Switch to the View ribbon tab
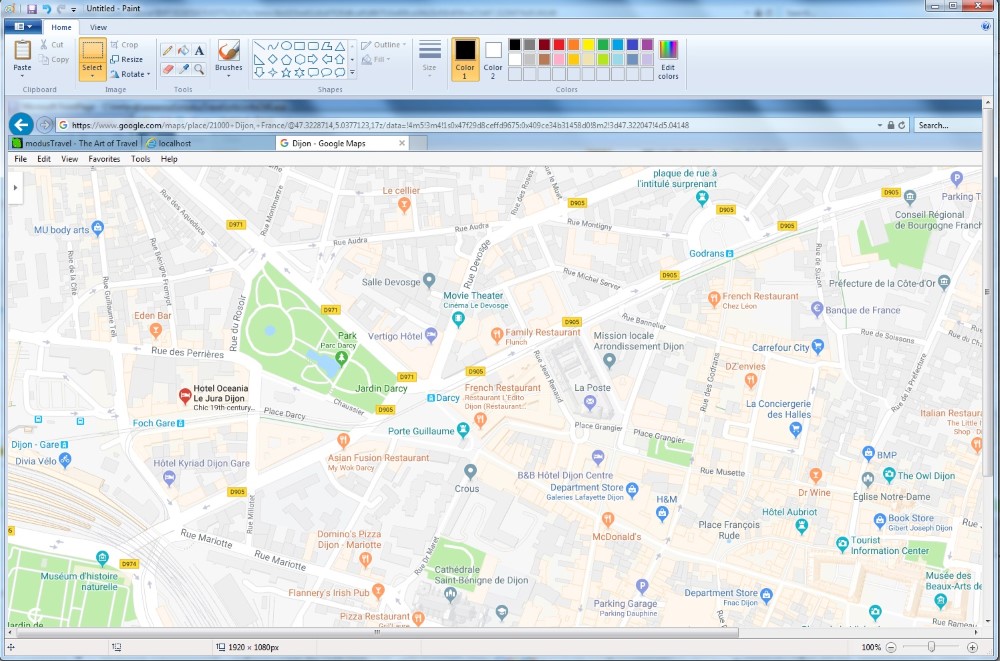 click(x=98, y=27)
